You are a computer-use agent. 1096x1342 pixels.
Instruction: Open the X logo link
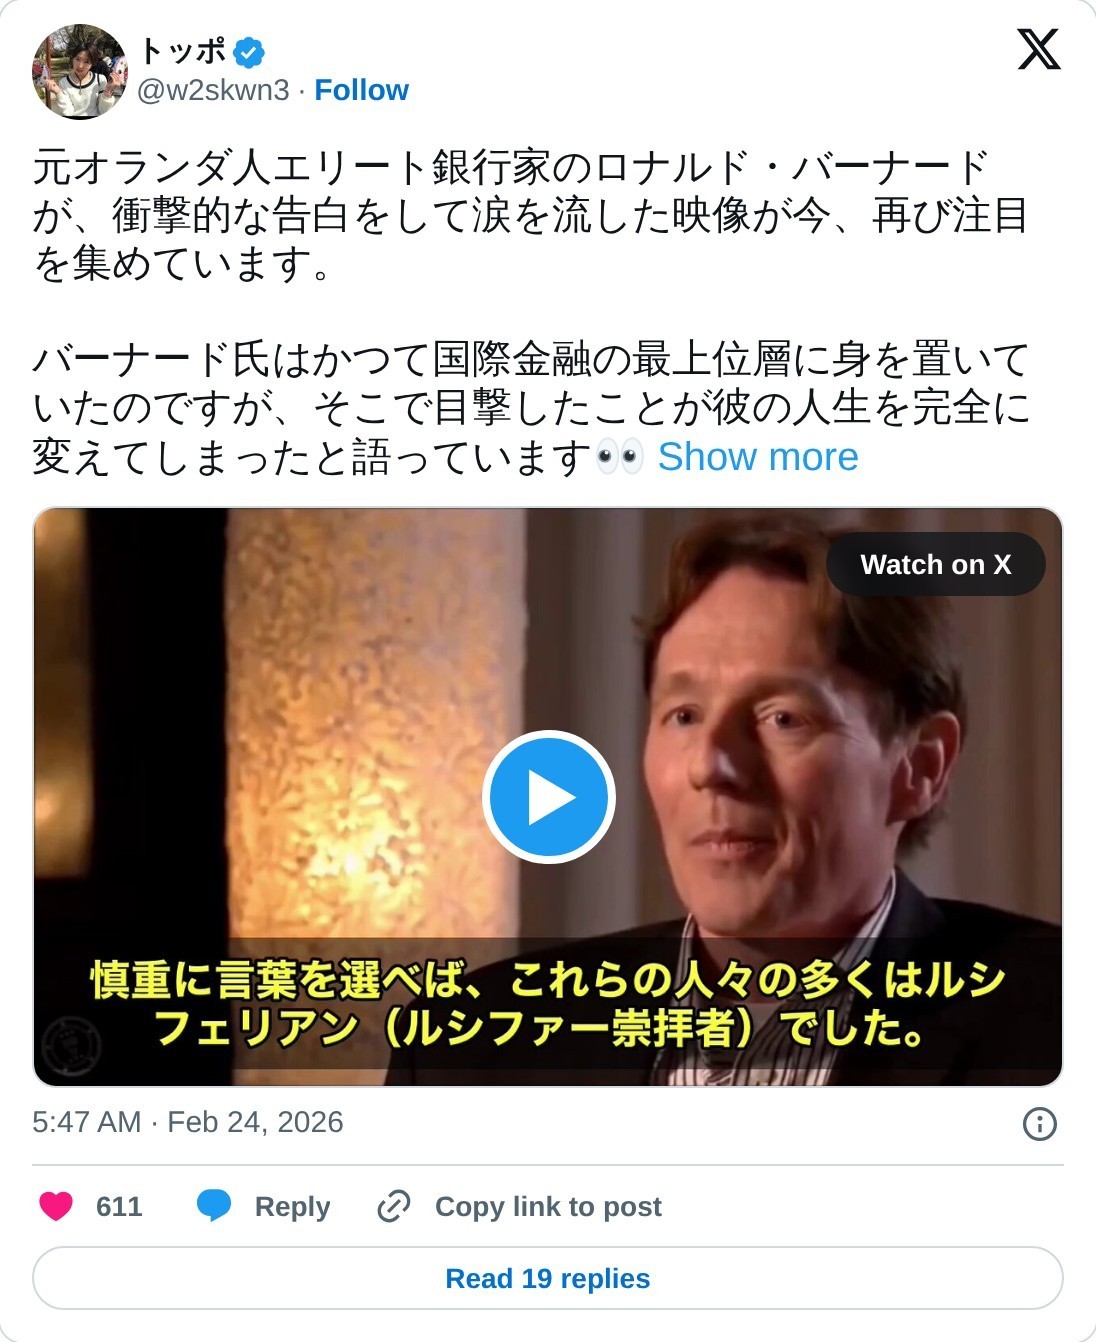(x=1039, y=49)
